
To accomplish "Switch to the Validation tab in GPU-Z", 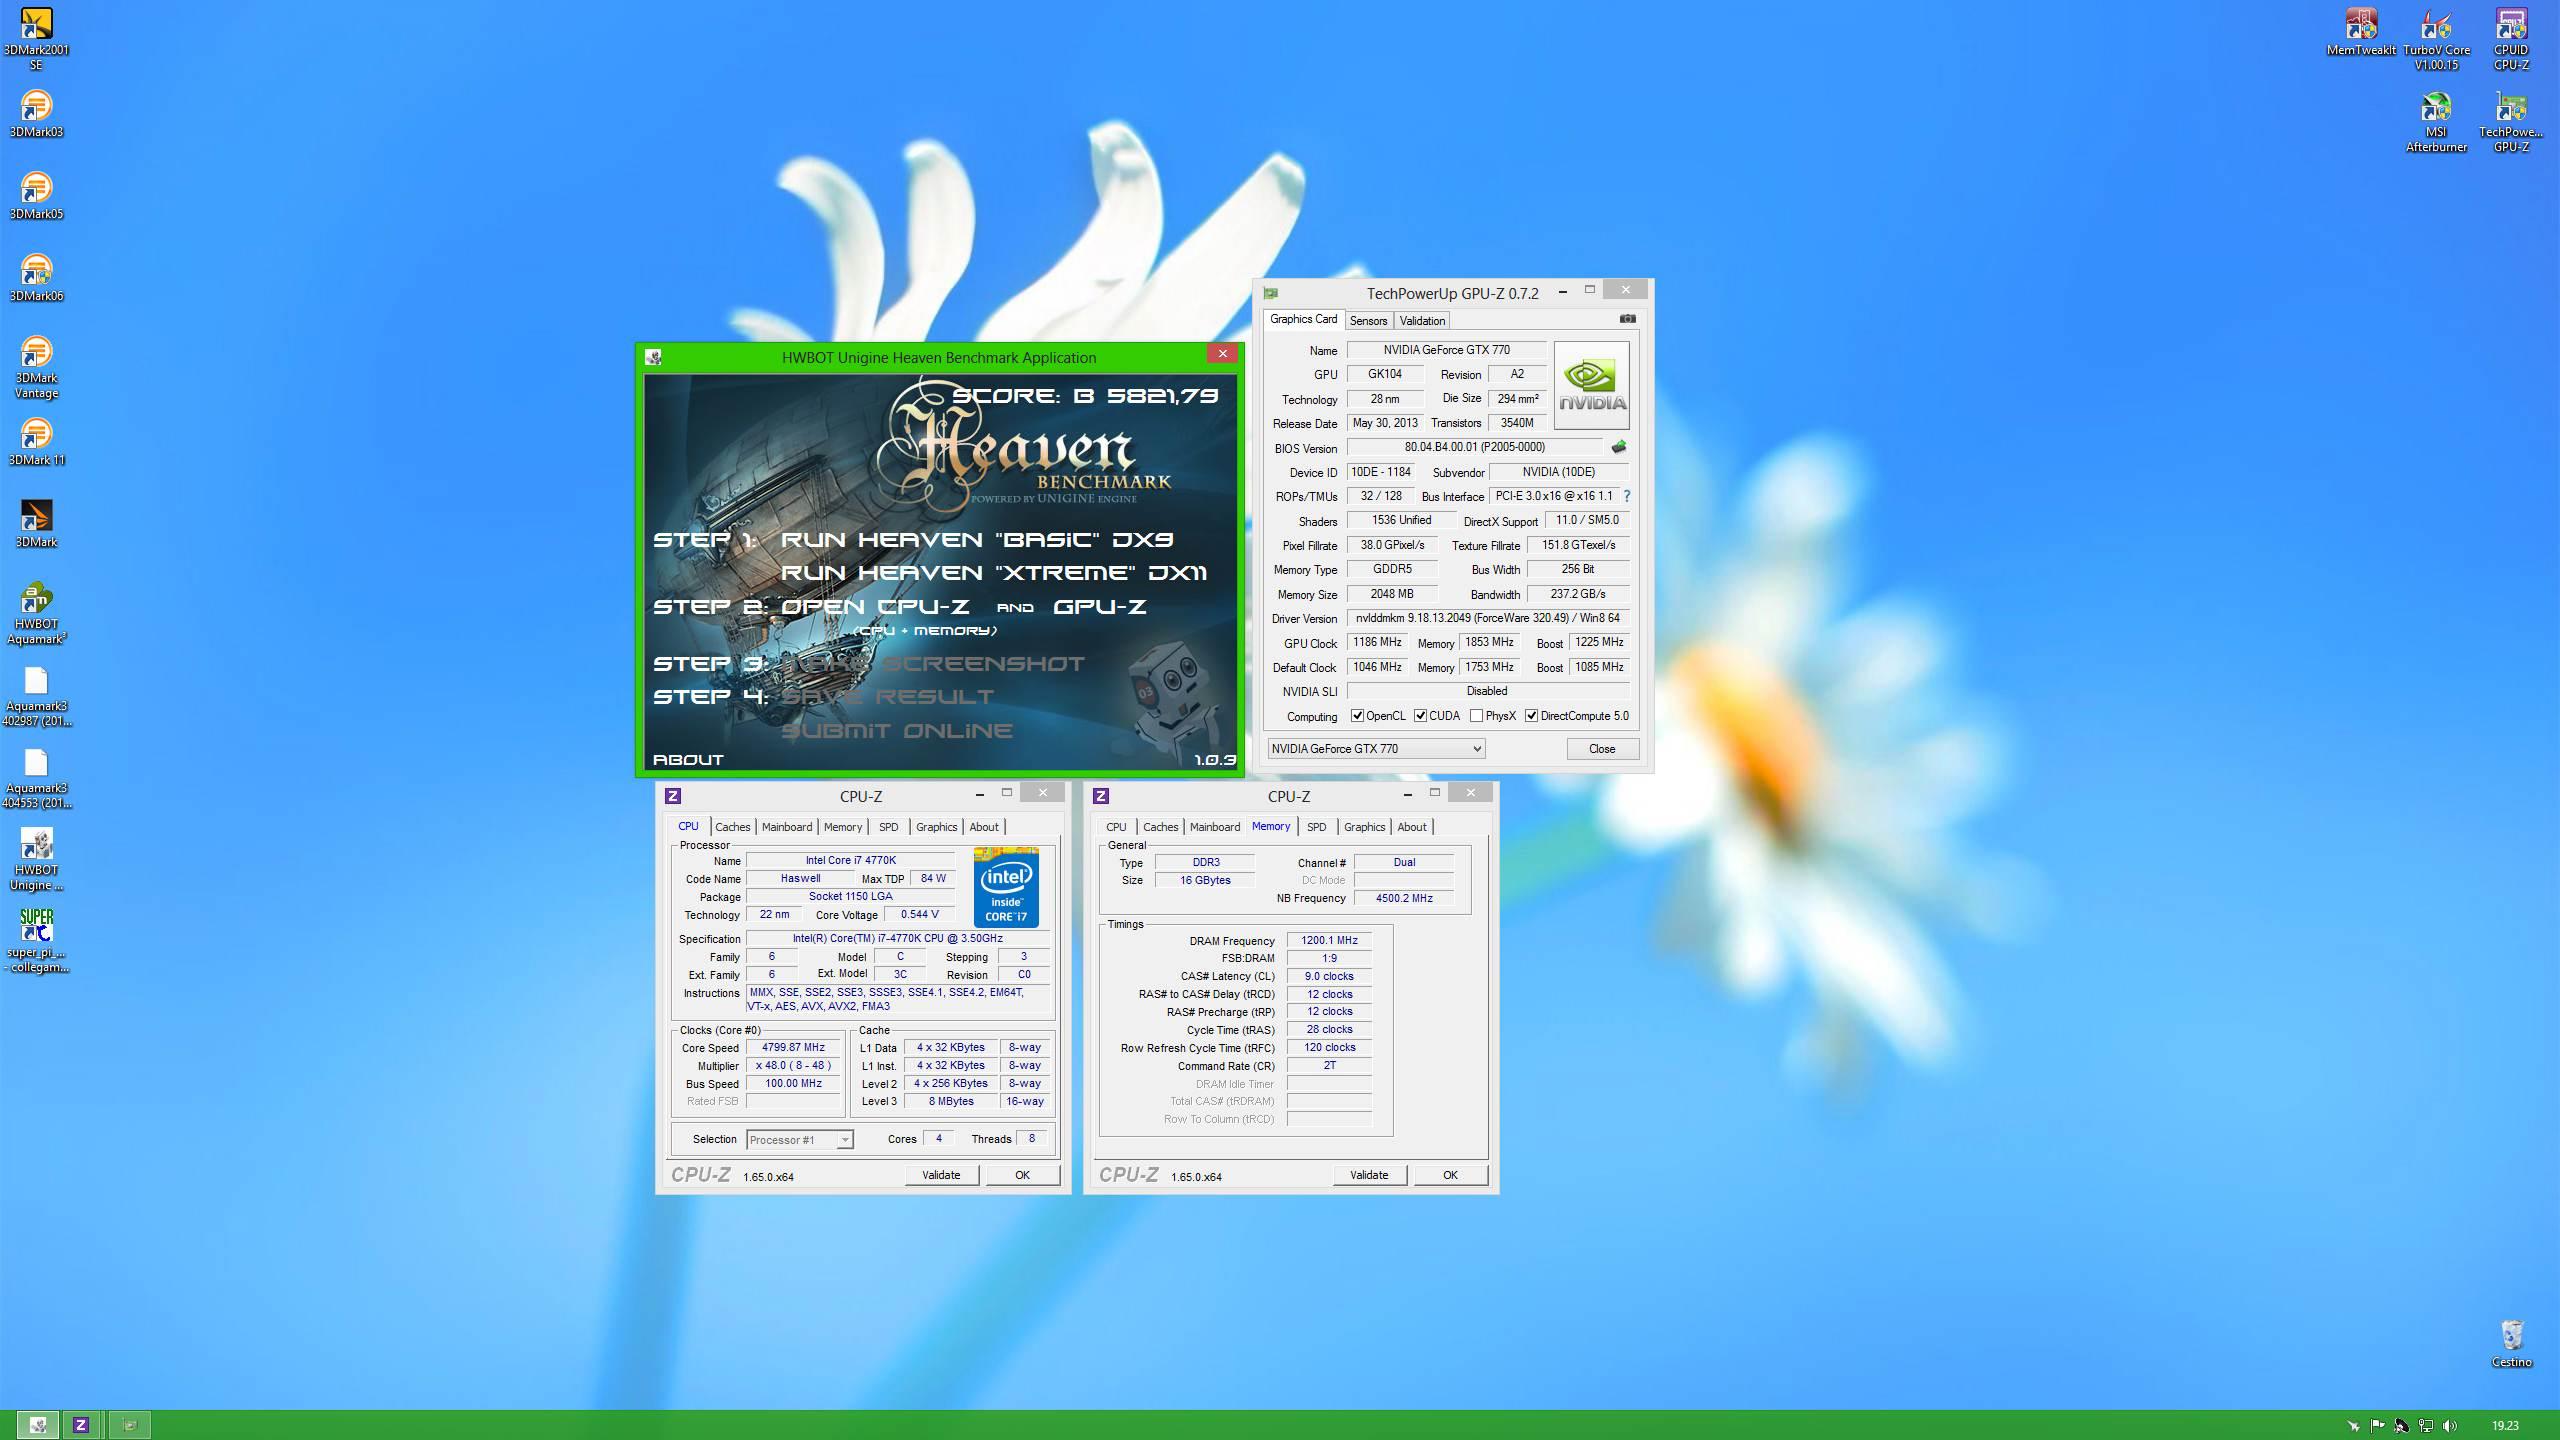I will tap(1422, 321).
